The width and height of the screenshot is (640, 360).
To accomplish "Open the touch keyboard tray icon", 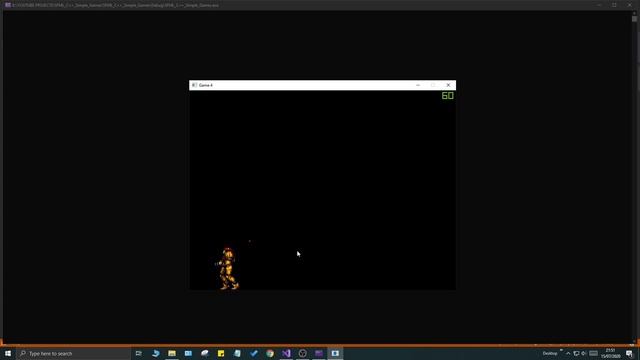I will point(593,353).
